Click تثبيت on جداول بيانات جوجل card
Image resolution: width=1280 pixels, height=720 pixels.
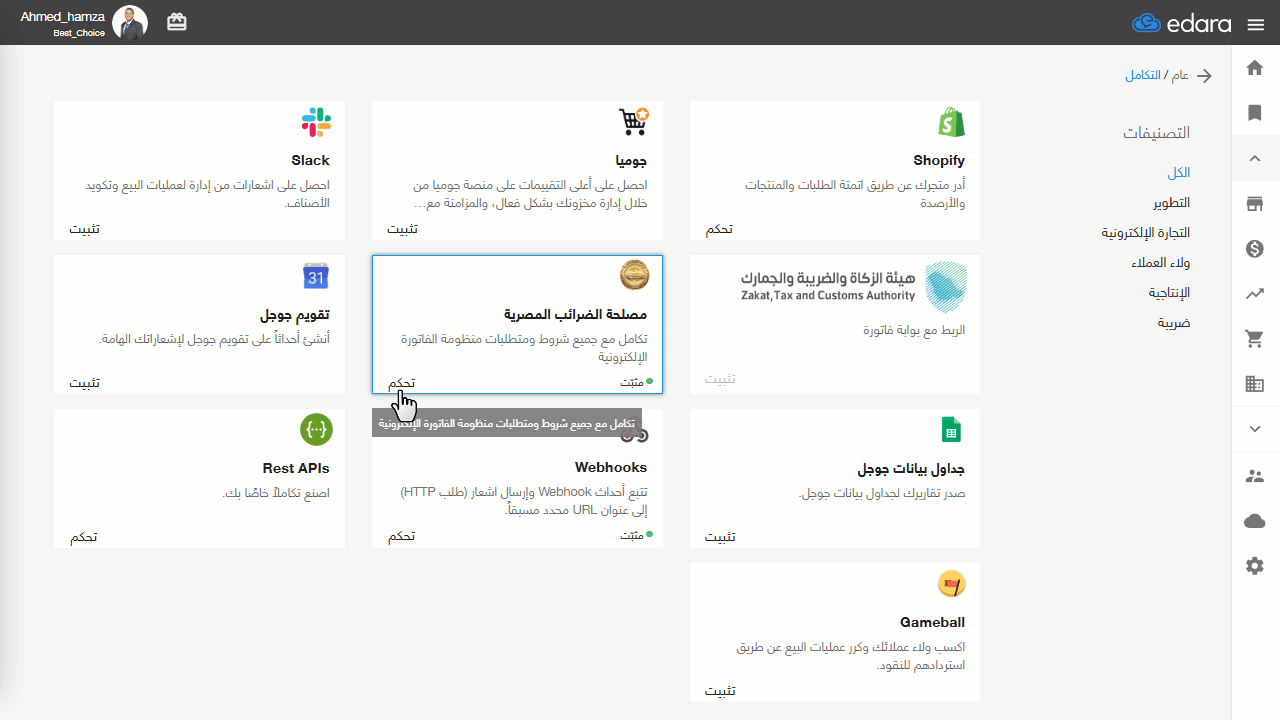[x=720, y=537]
